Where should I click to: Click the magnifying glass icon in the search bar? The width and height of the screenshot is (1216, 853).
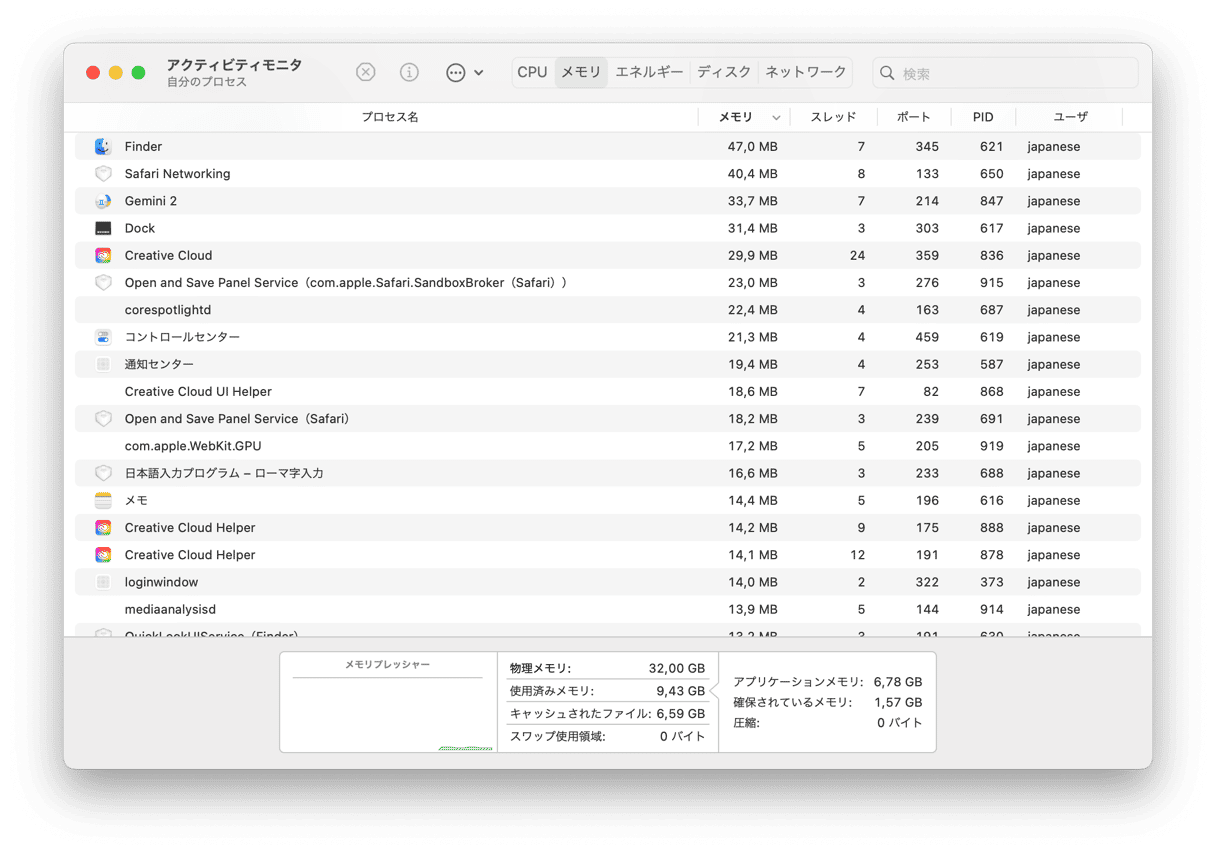[x=886, y=72]
